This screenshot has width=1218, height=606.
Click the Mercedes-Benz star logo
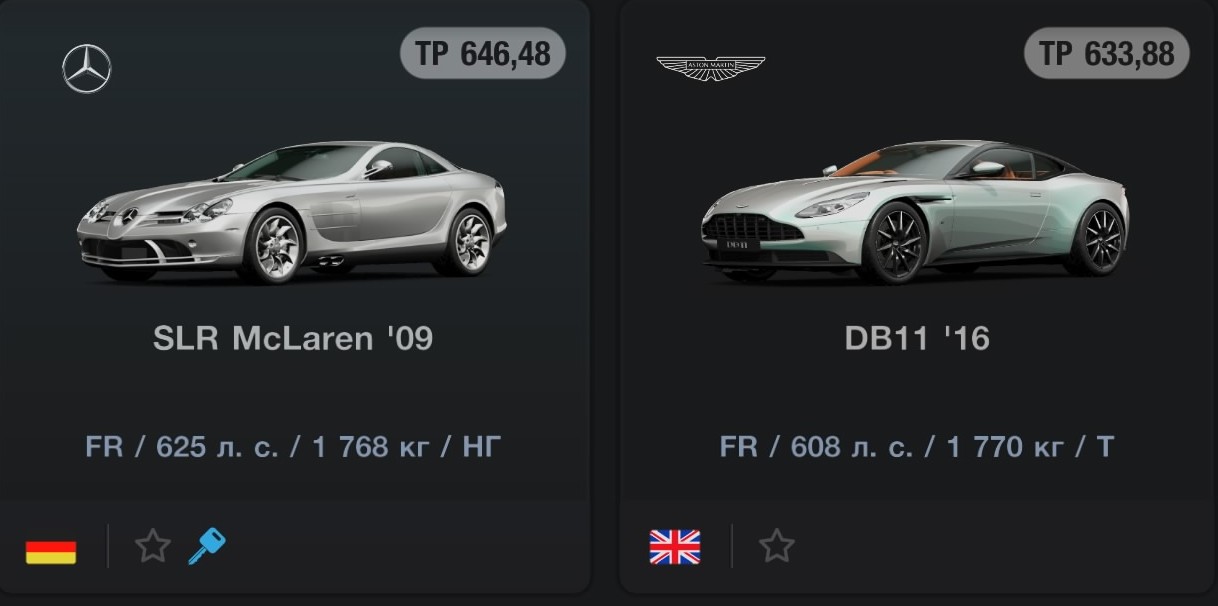coord(87,69)
